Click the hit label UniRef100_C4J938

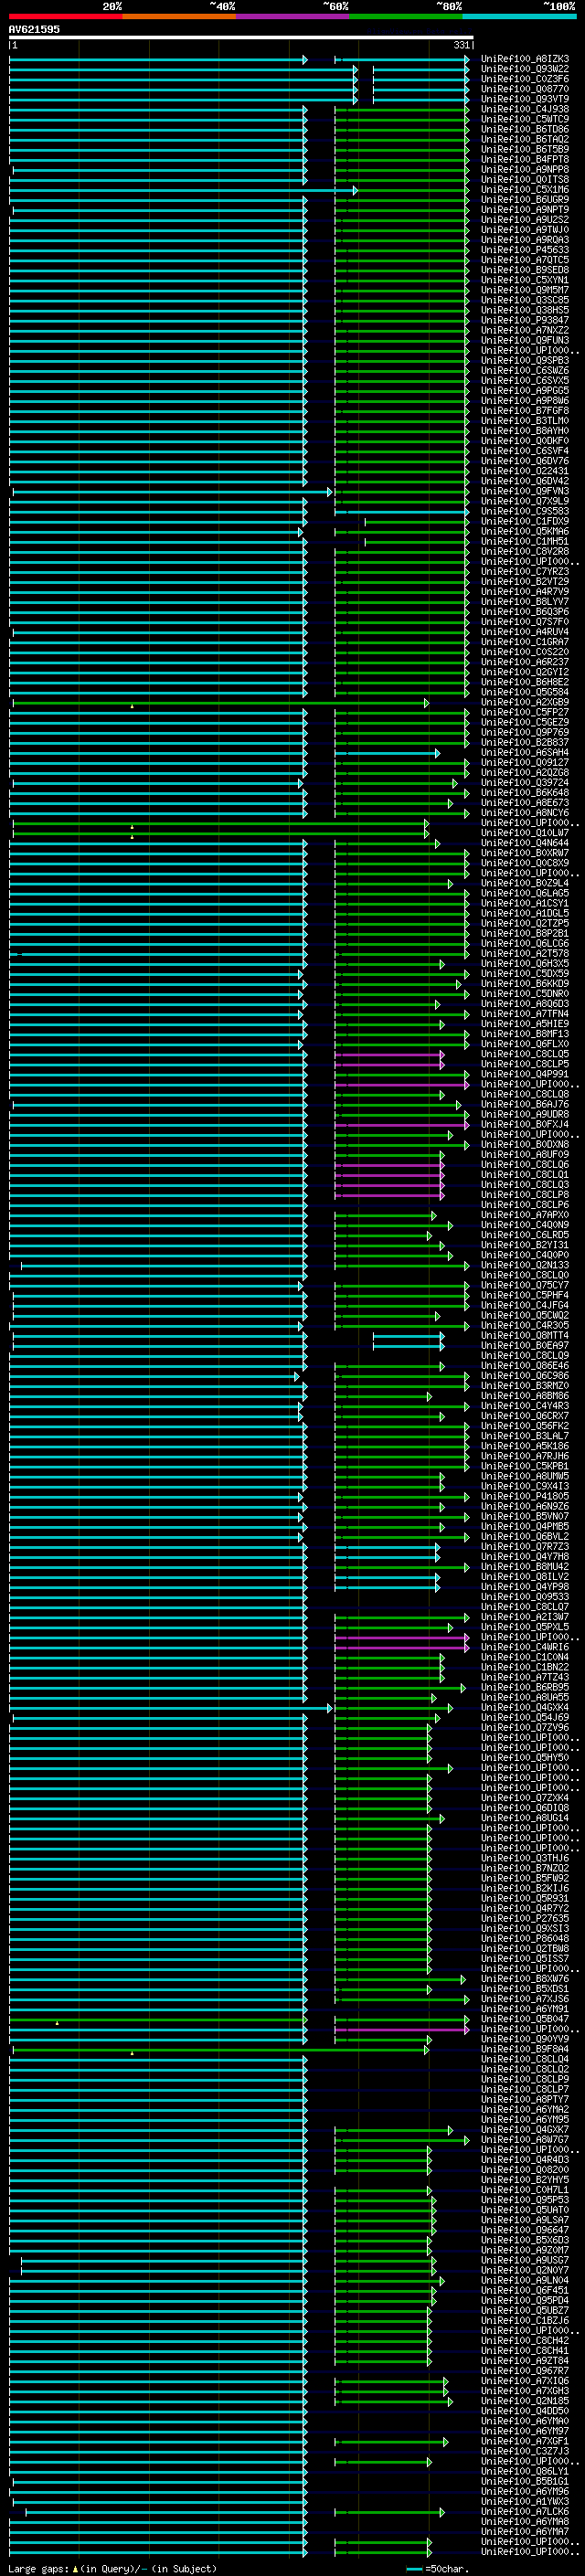pyautogui.click(x=525, y=109)
